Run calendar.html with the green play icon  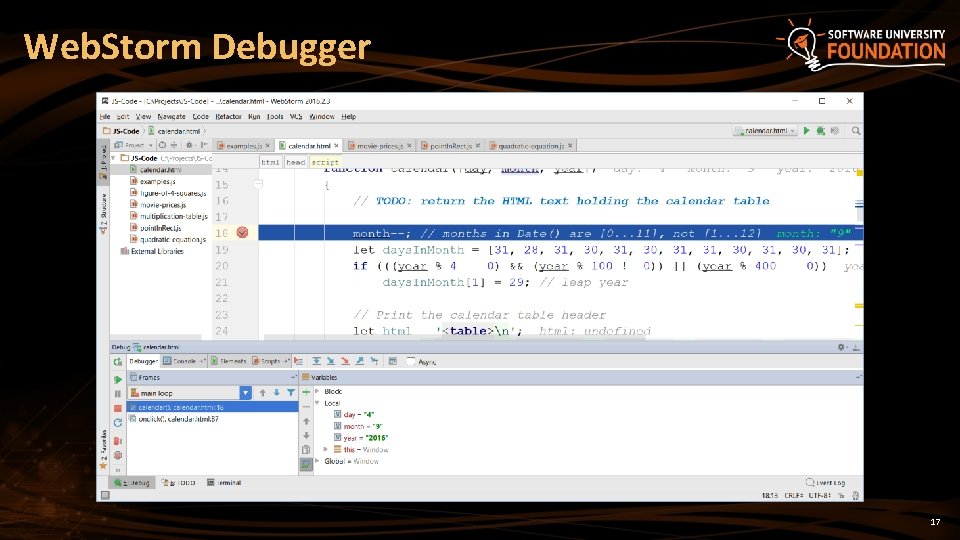coord(806,130)
